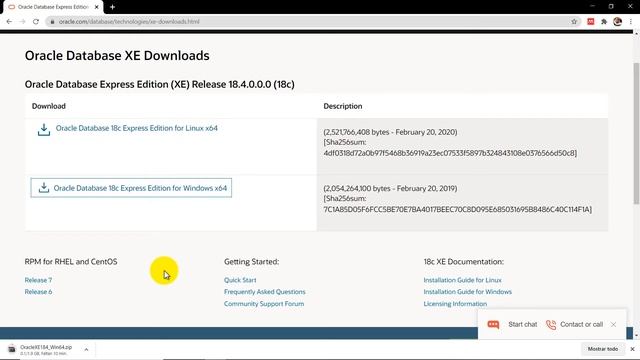Open the Quick Start link

[240, 280]
